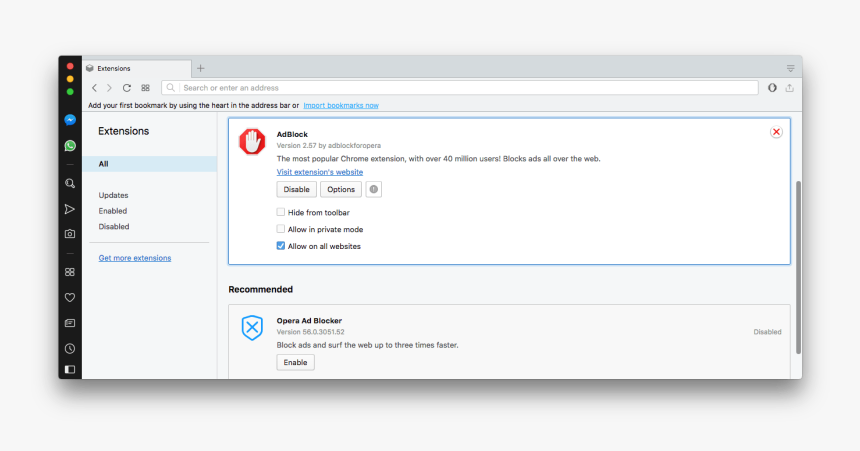Screen dimensions: 860x451
Task: Click the vertical page scrollbar
Action: coord(798,267)
